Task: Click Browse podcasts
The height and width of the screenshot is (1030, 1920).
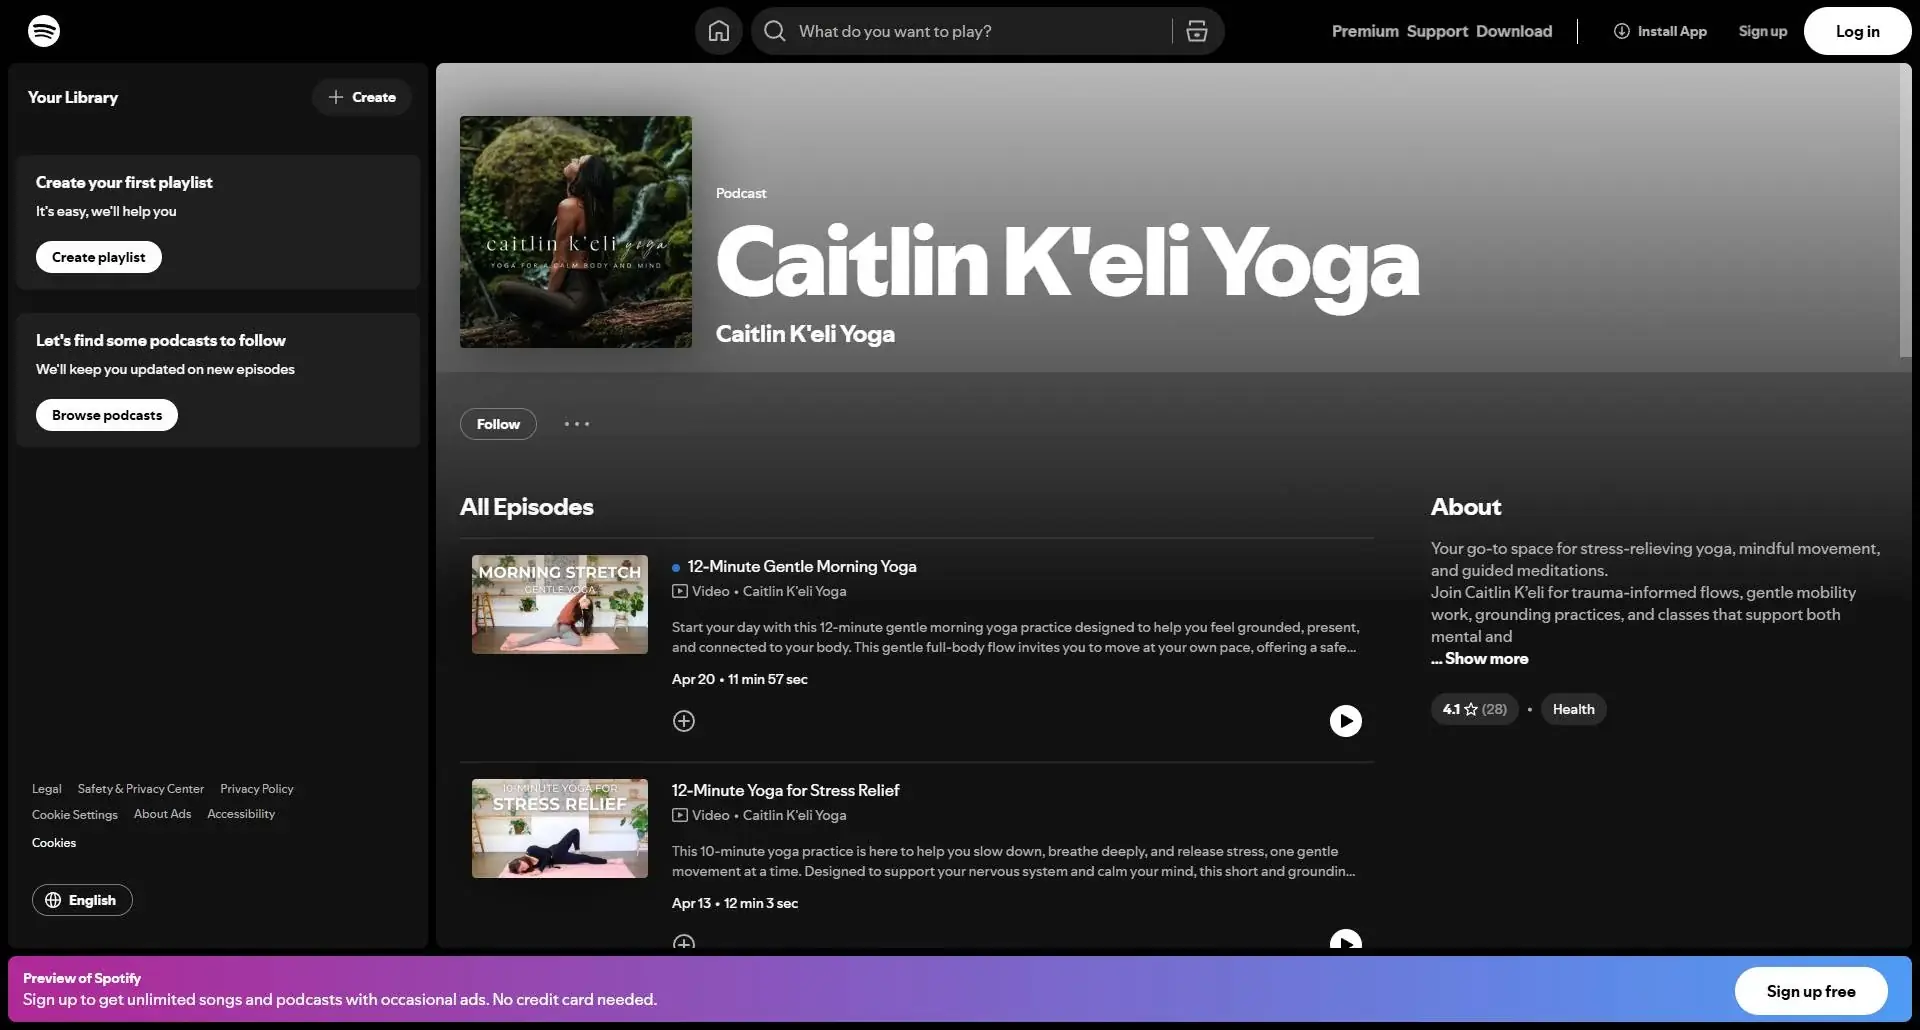Action: [x=107, y=415]
